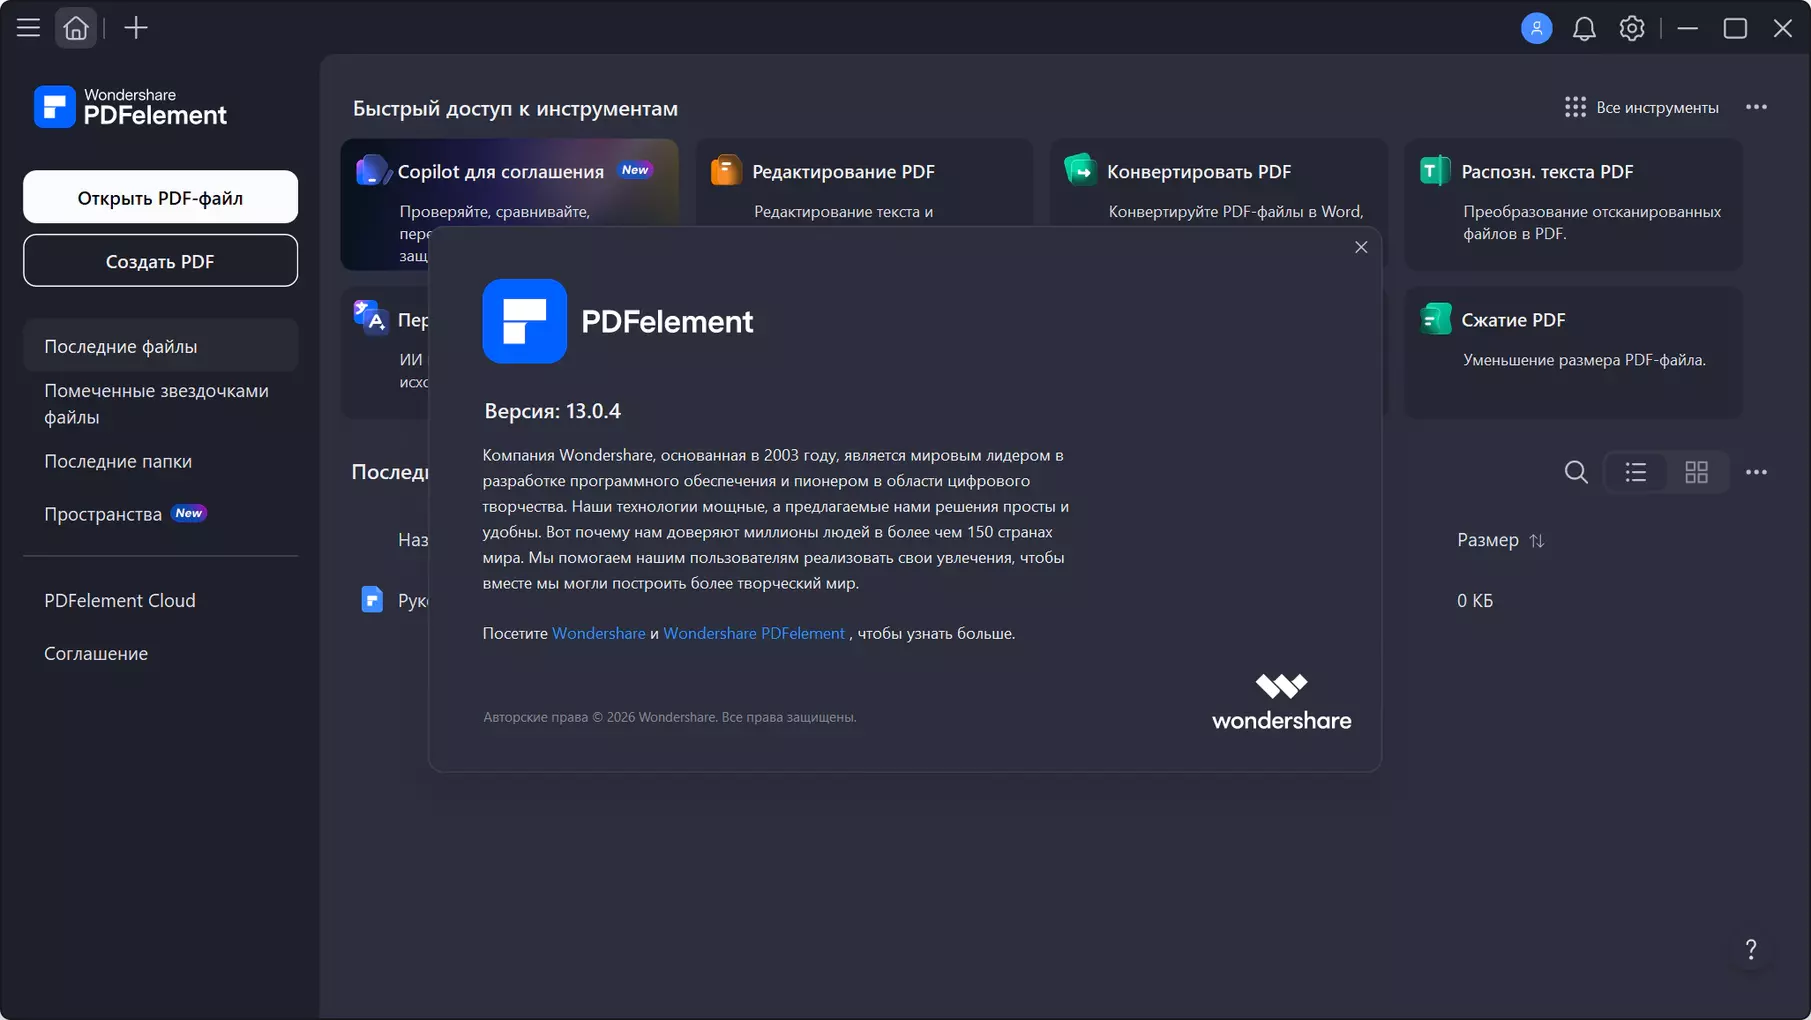Select Помеченные звездочками файлы in sidebar

[x=160, y=404]
